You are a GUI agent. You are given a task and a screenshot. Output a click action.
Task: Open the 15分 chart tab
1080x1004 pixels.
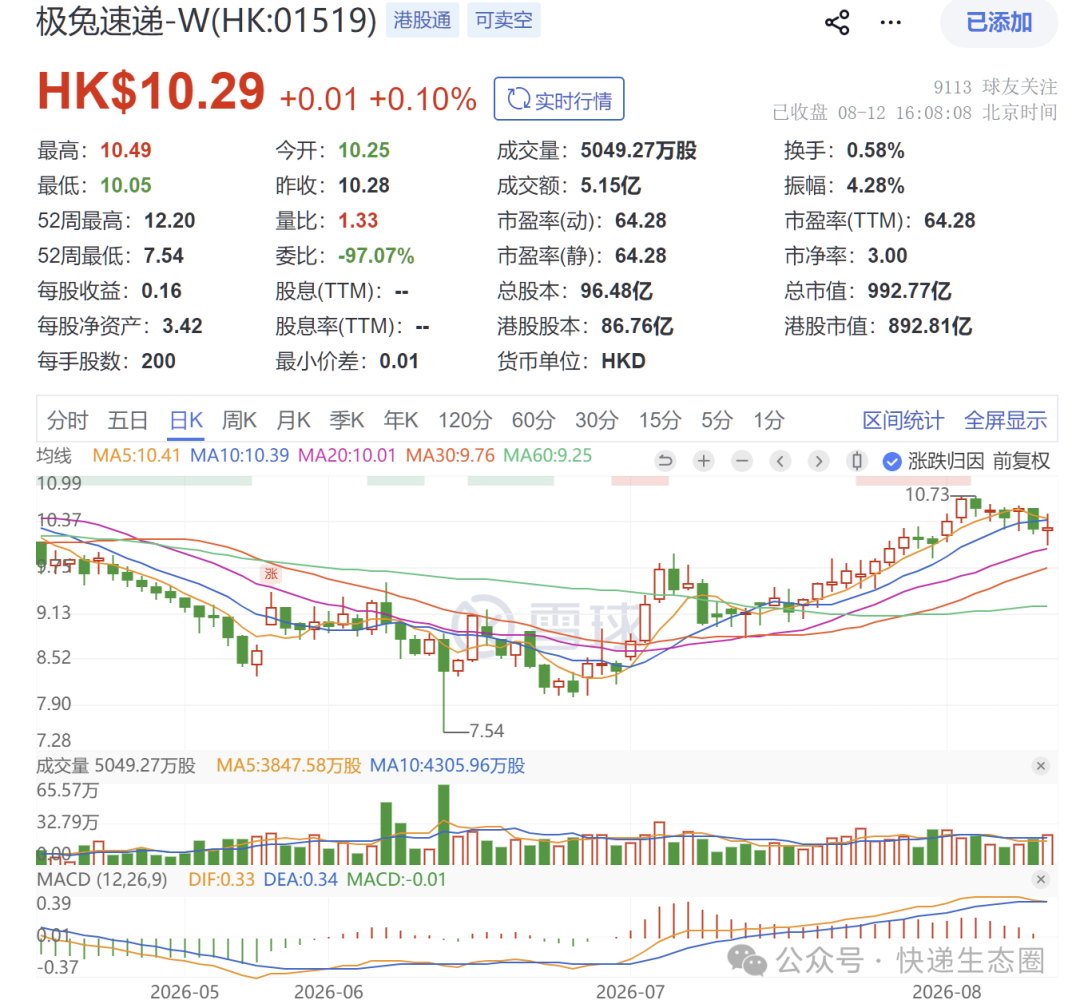[x=660, y=420]
